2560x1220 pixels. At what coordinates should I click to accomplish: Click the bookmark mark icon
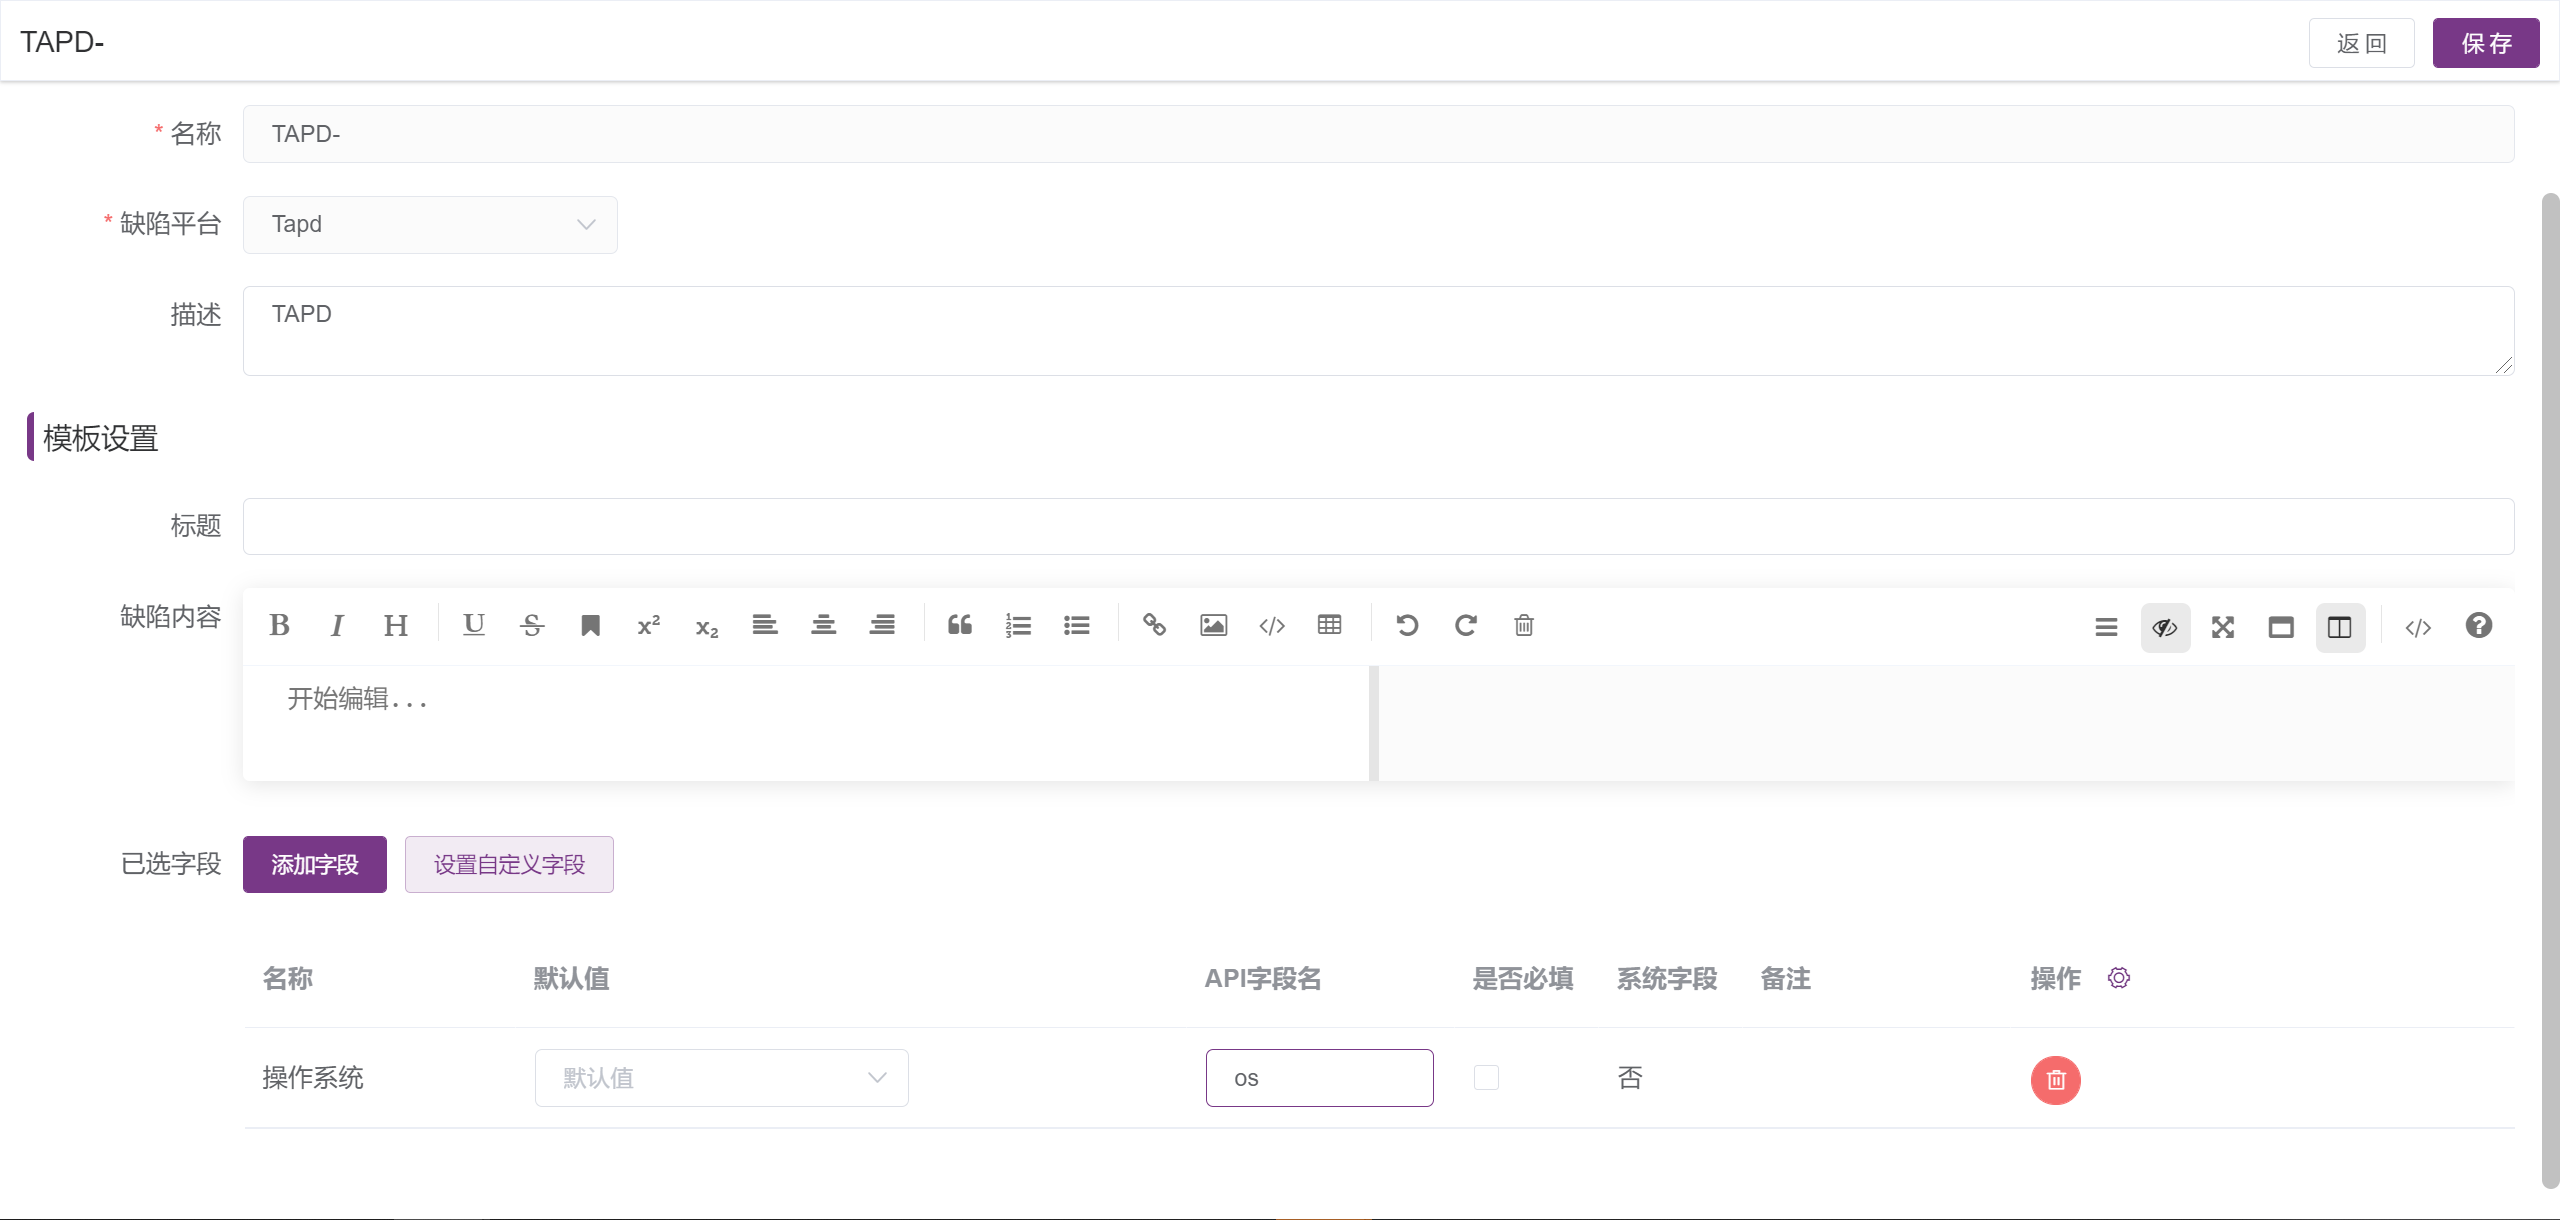(590, 626)
